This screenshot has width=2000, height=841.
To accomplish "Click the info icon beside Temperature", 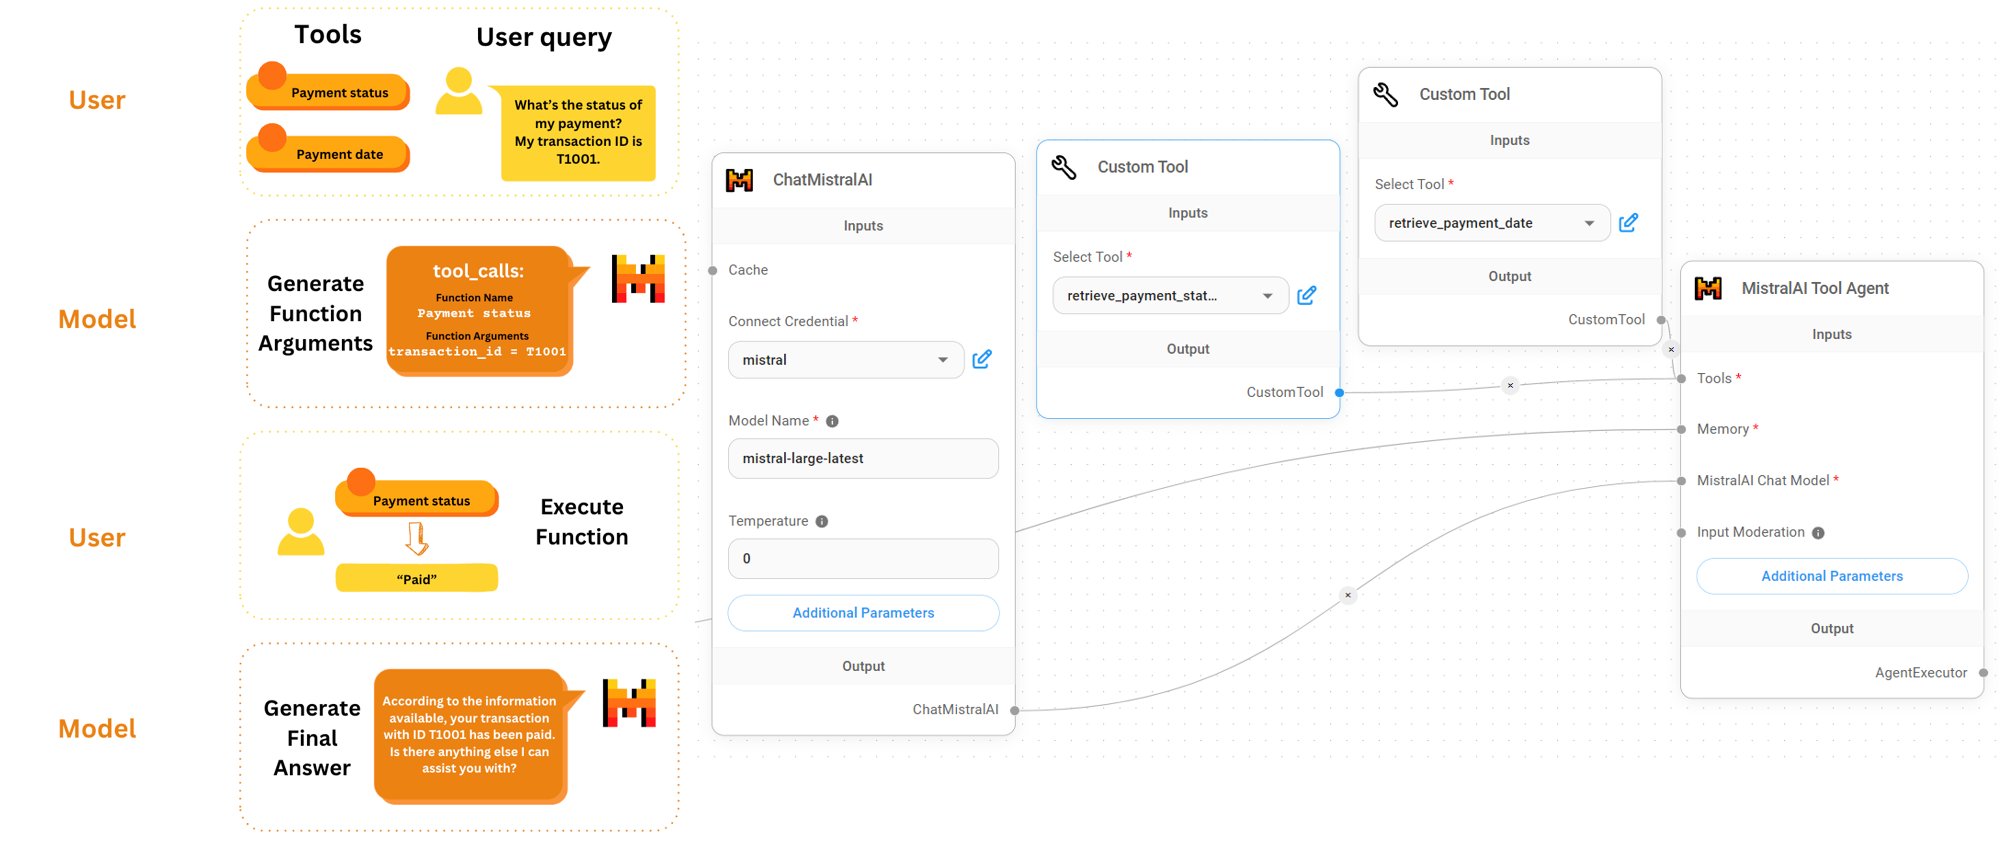I will tap(822, 521).
